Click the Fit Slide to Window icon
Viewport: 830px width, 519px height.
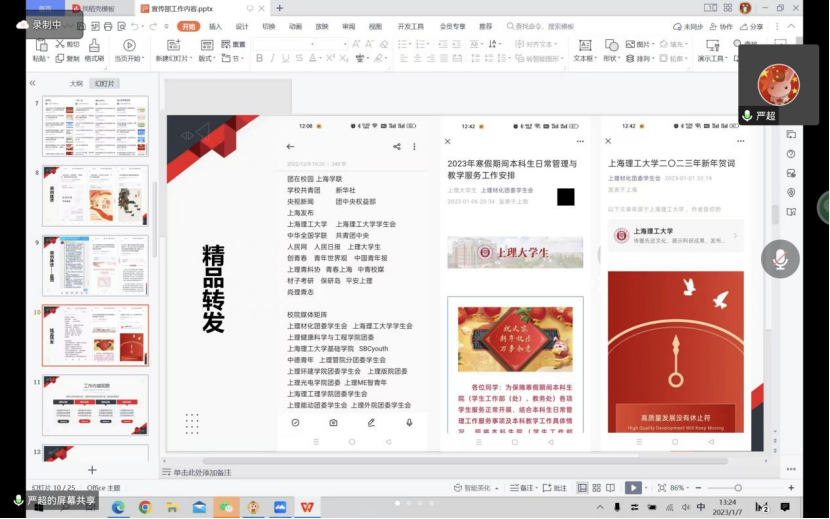point(662,488)
